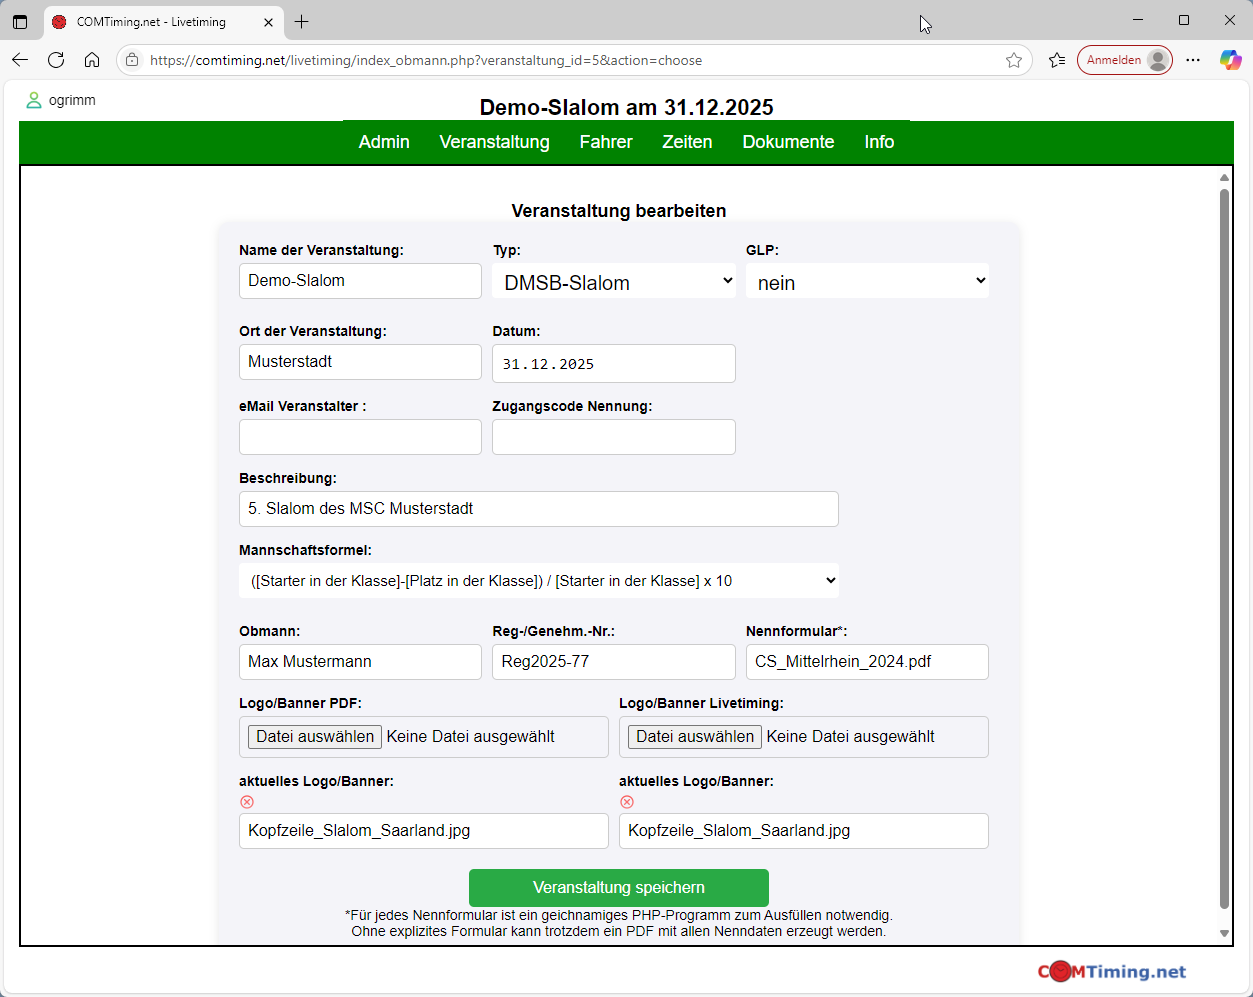Viewport: 1253px width, 997px height.
Task: Open the Veranstaltung menu
Action: (x=495, y=142)
